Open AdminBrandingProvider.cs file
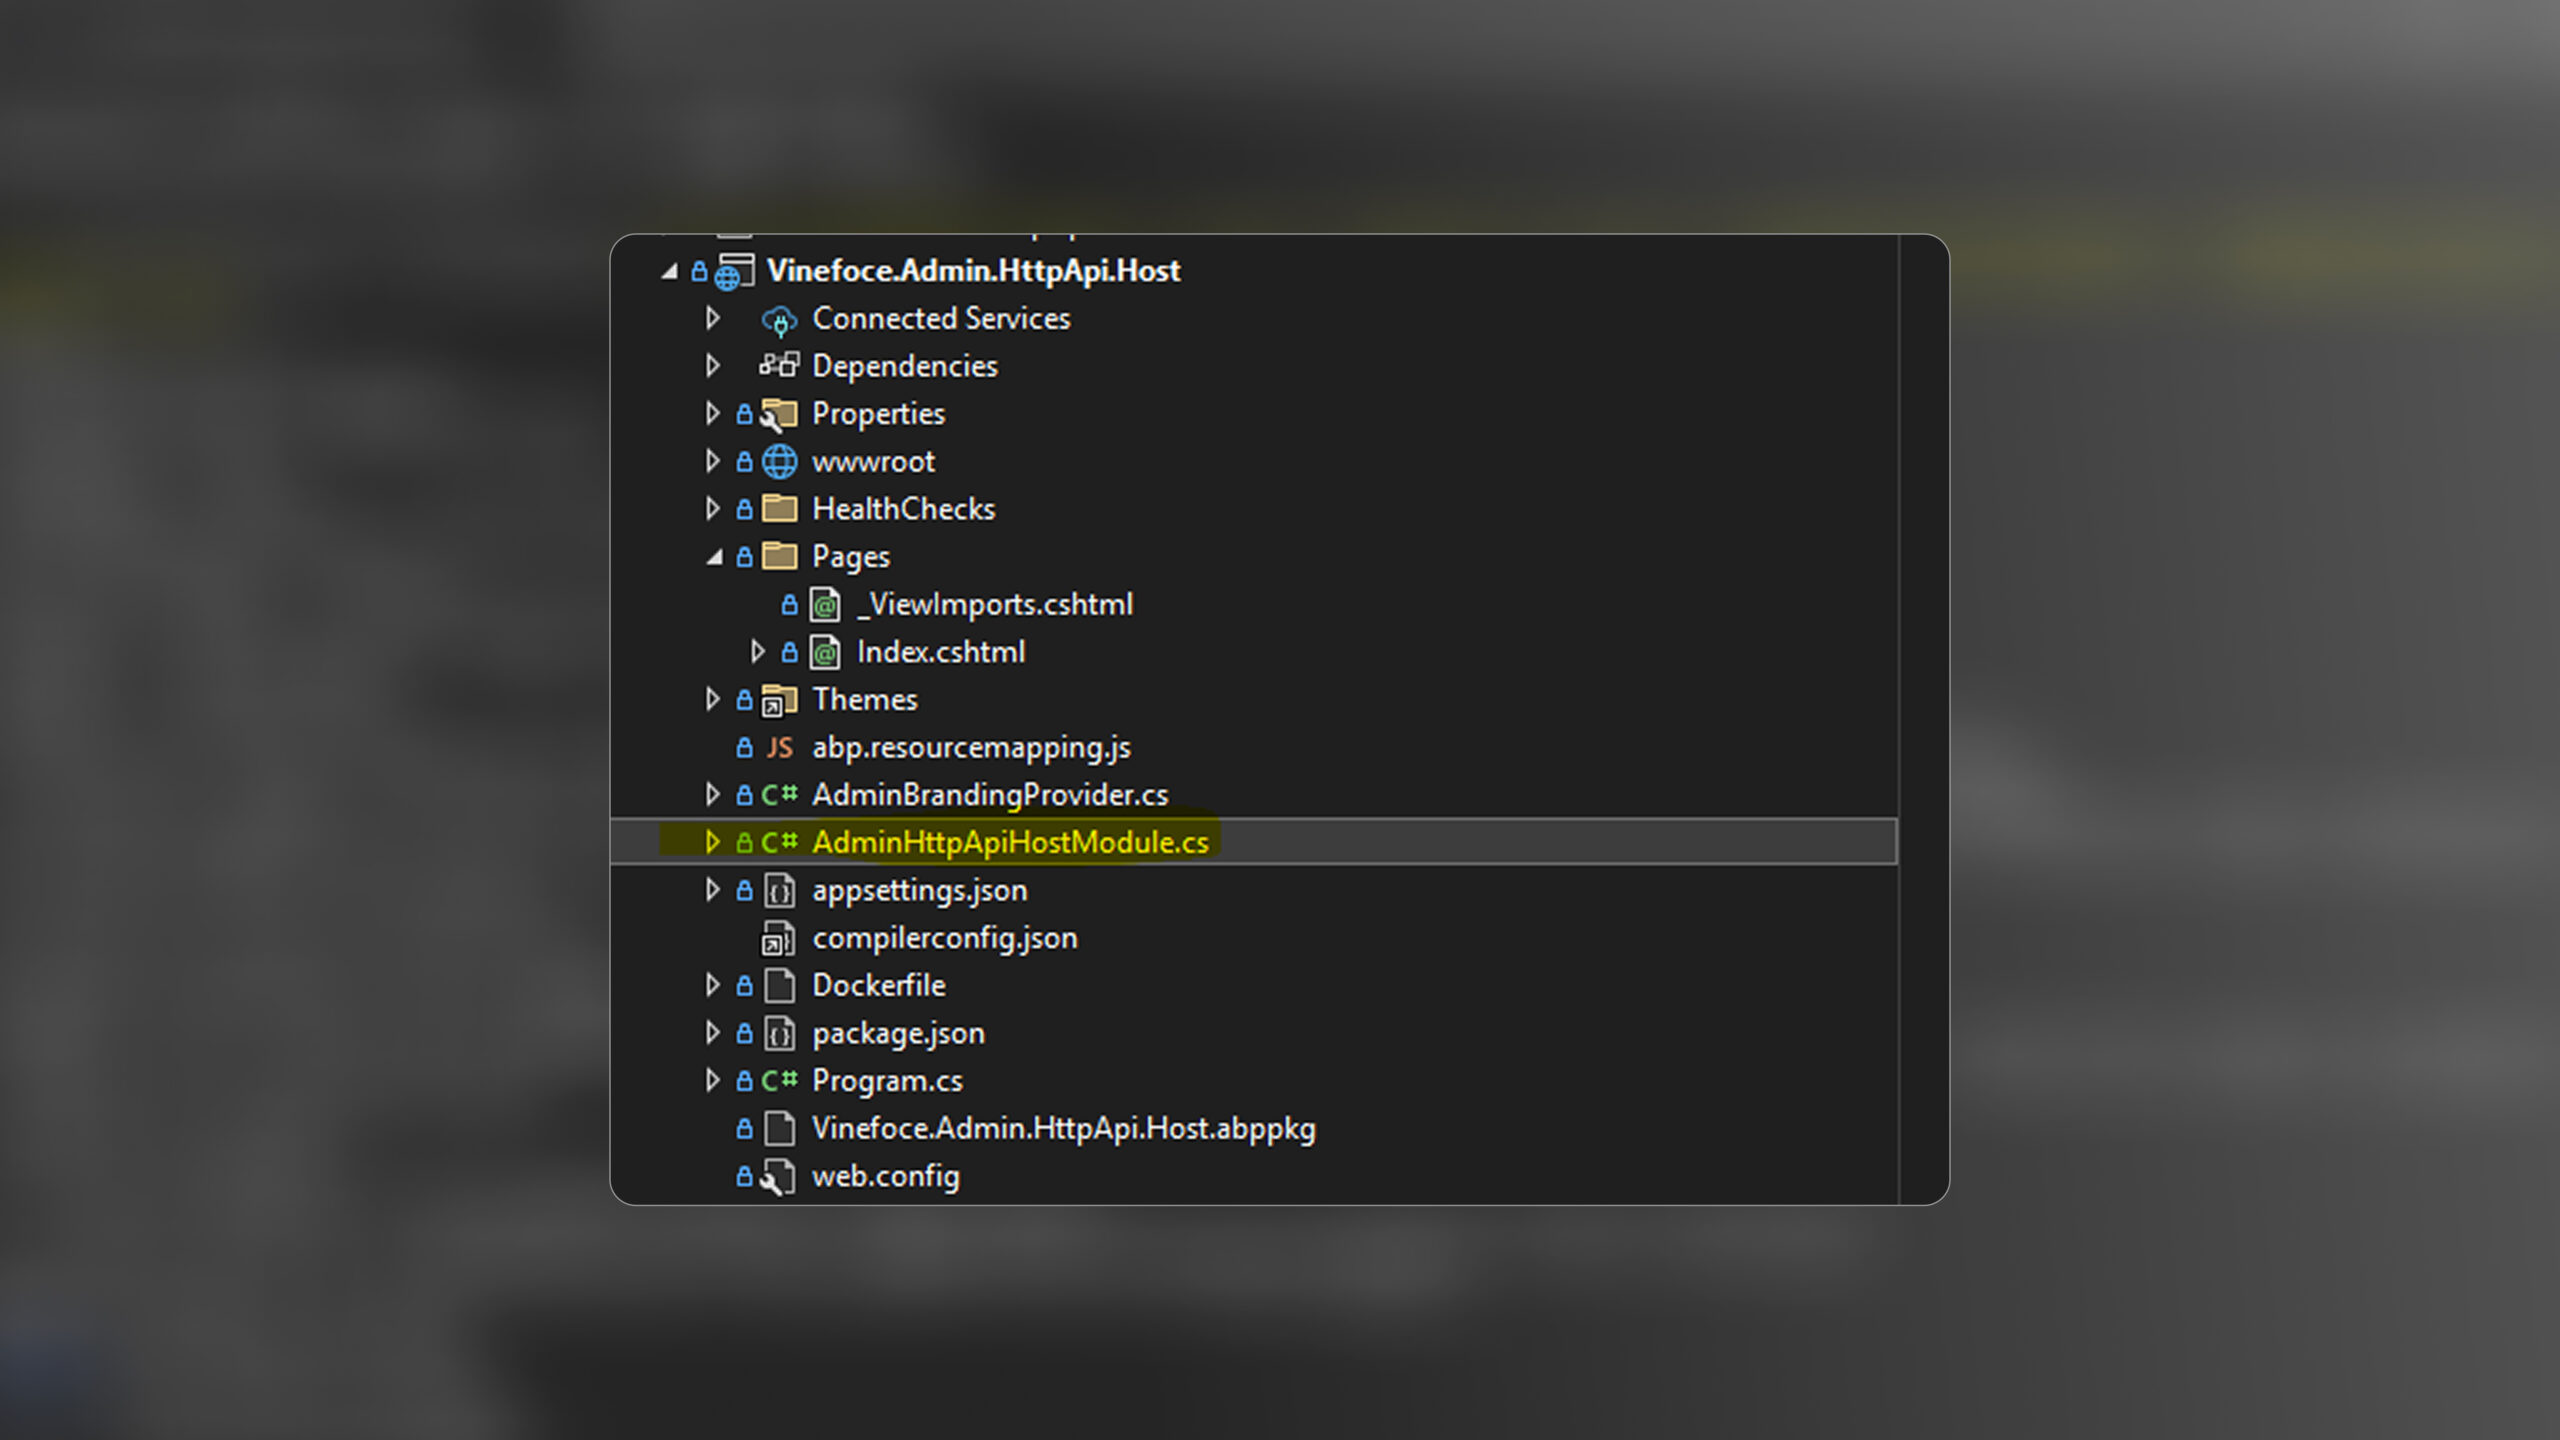The height and width of the screenshot is (1440, 2560). [x=990, y=795]
